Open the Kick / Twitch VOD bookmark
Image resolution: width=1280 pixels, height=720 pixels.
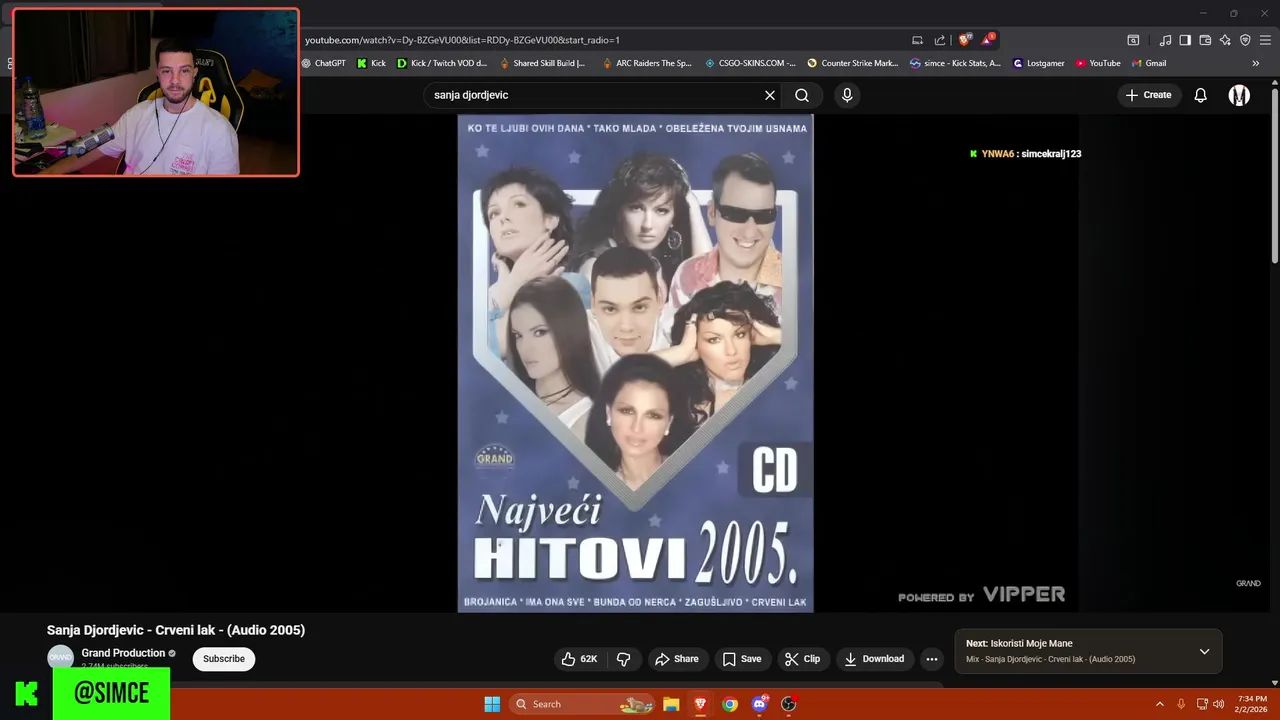point(442,63)
